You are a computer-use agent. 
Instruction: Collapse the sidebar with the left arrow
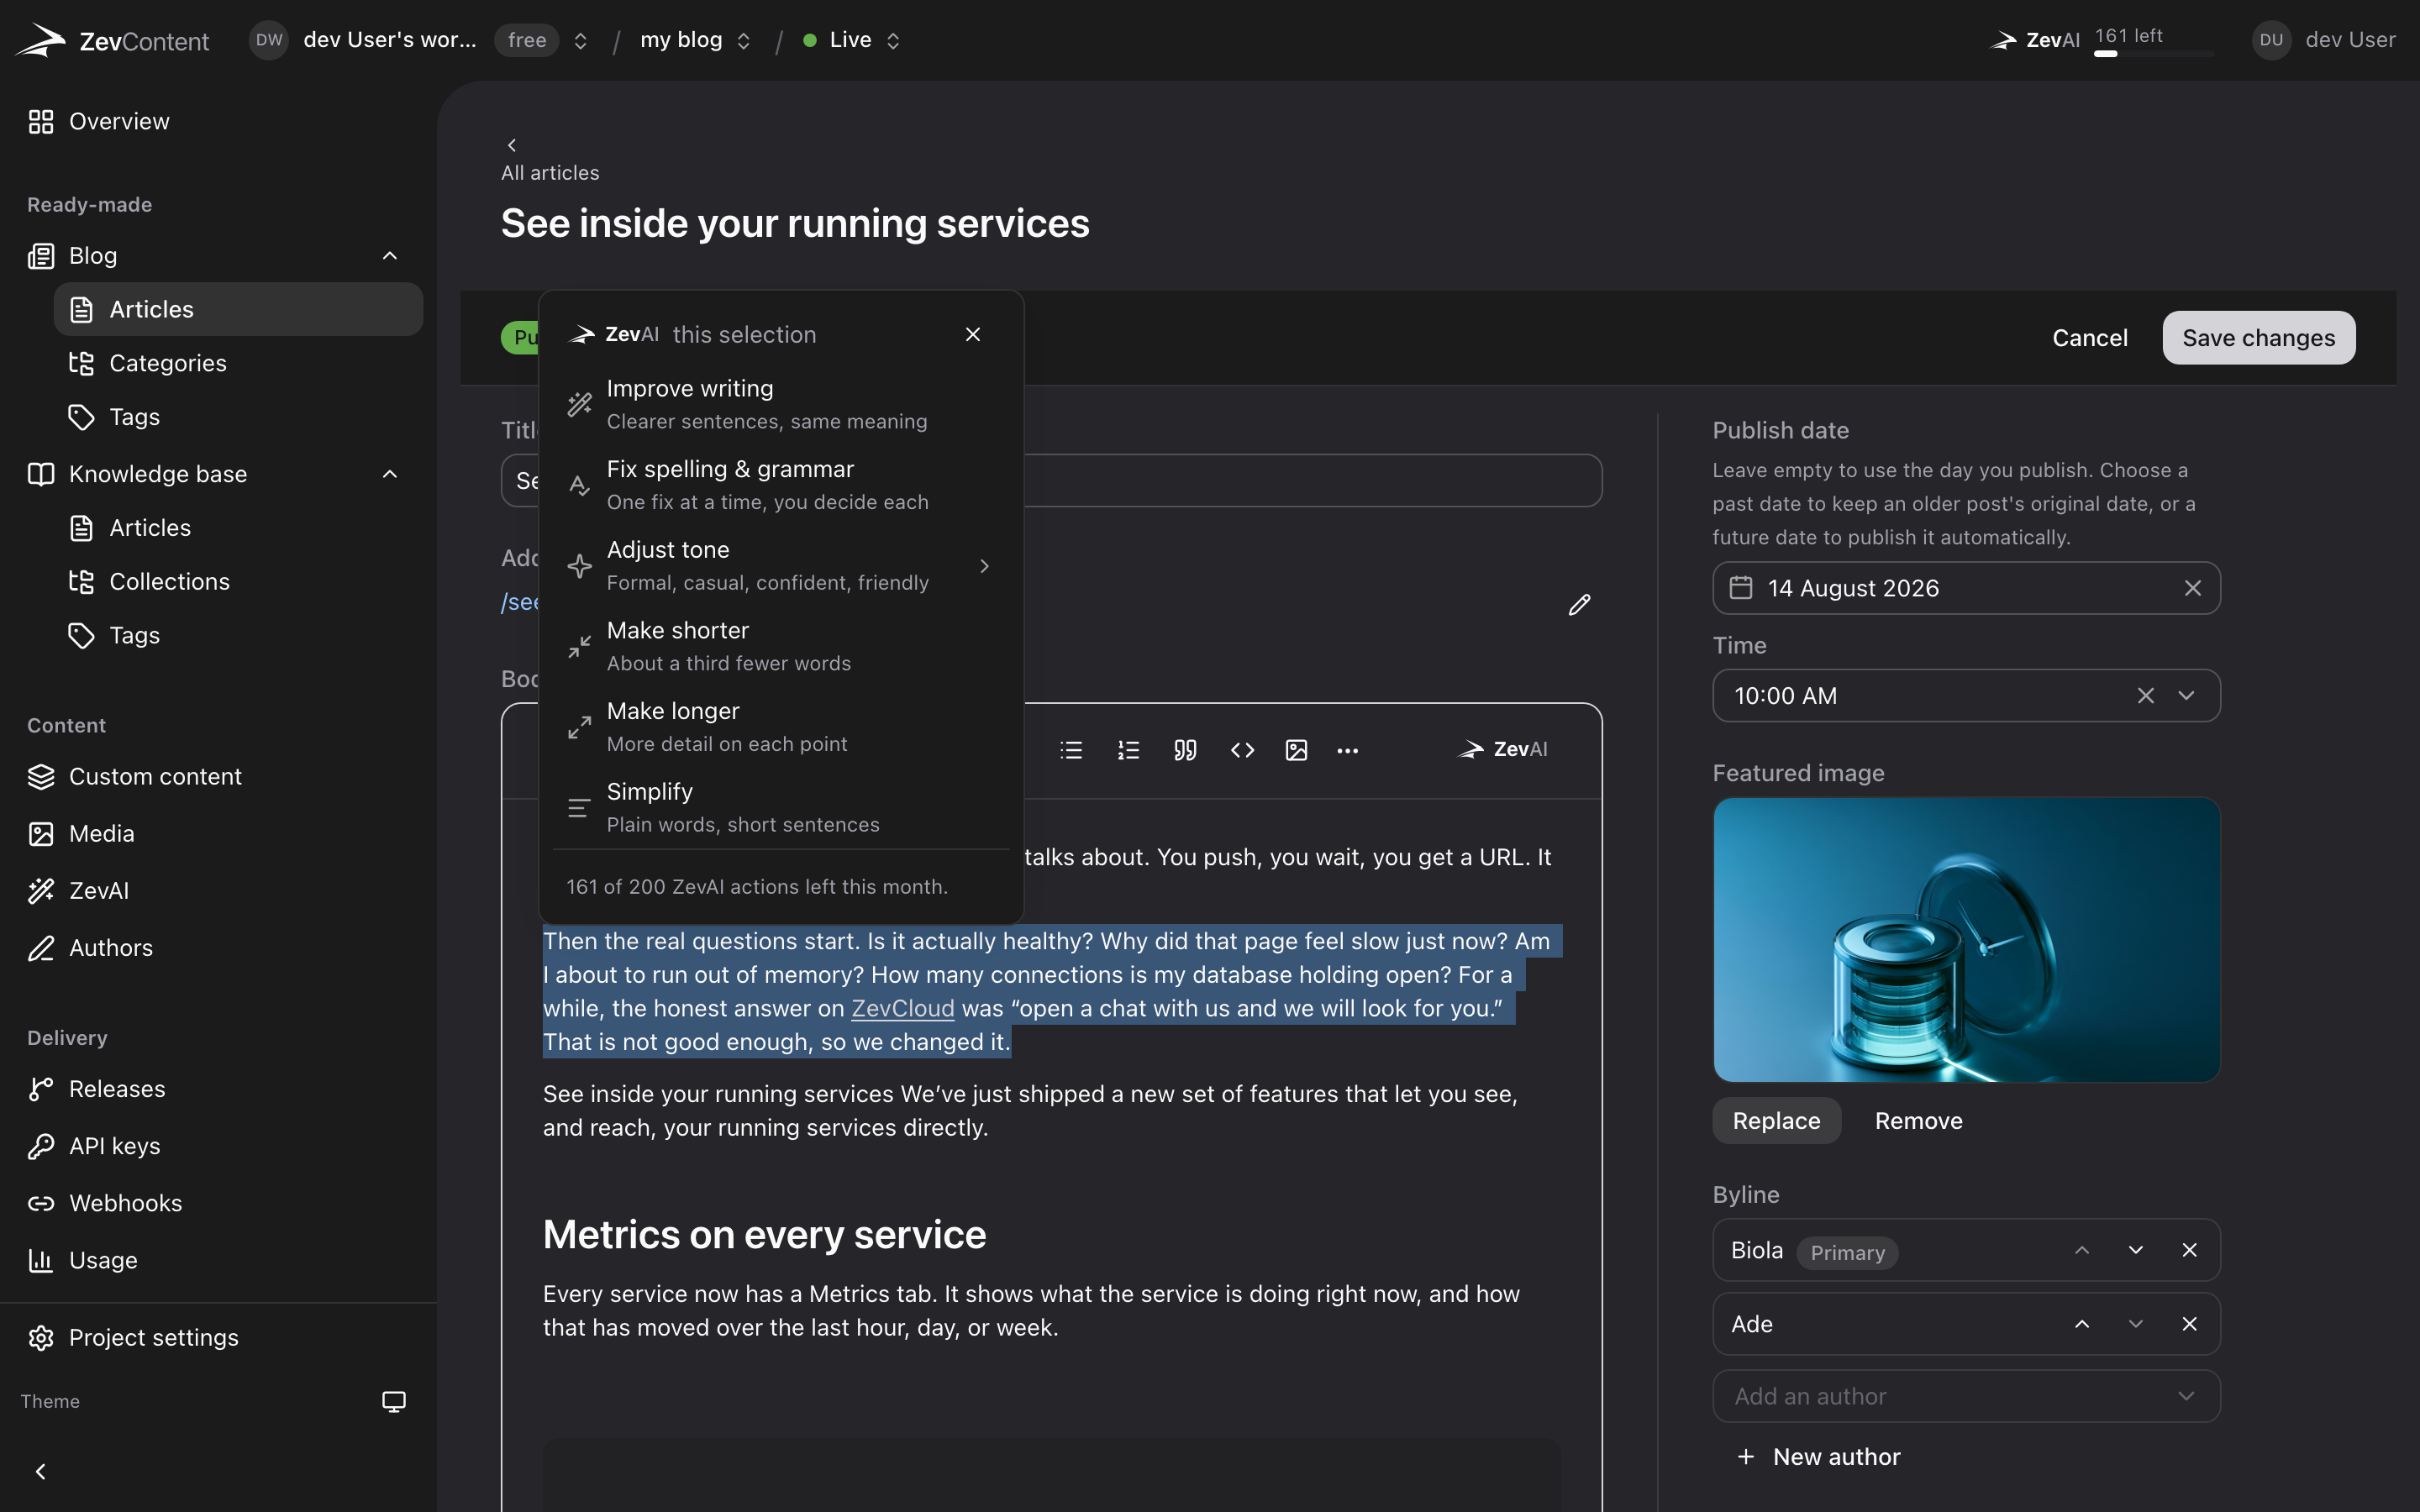tap(40, 1471)
